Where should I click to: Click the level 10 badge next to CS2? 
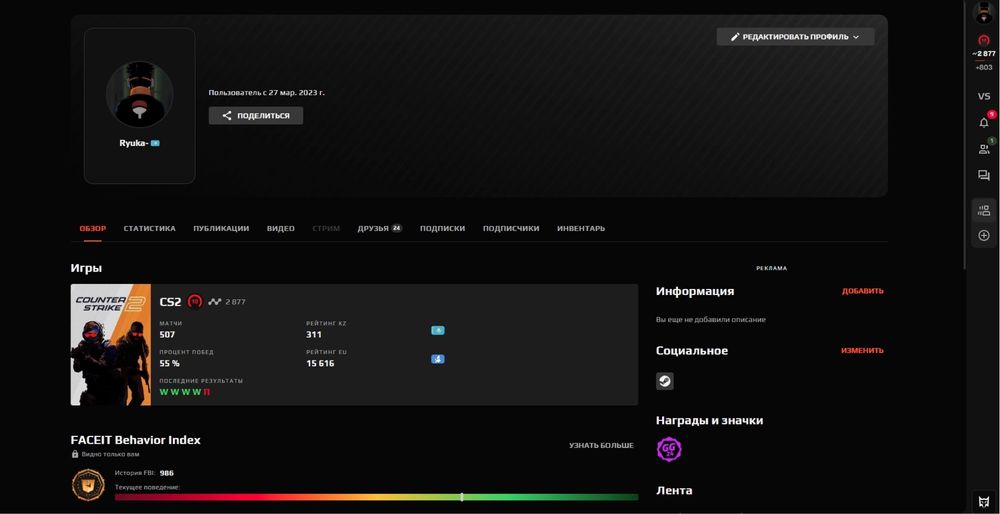coord(195,302)
